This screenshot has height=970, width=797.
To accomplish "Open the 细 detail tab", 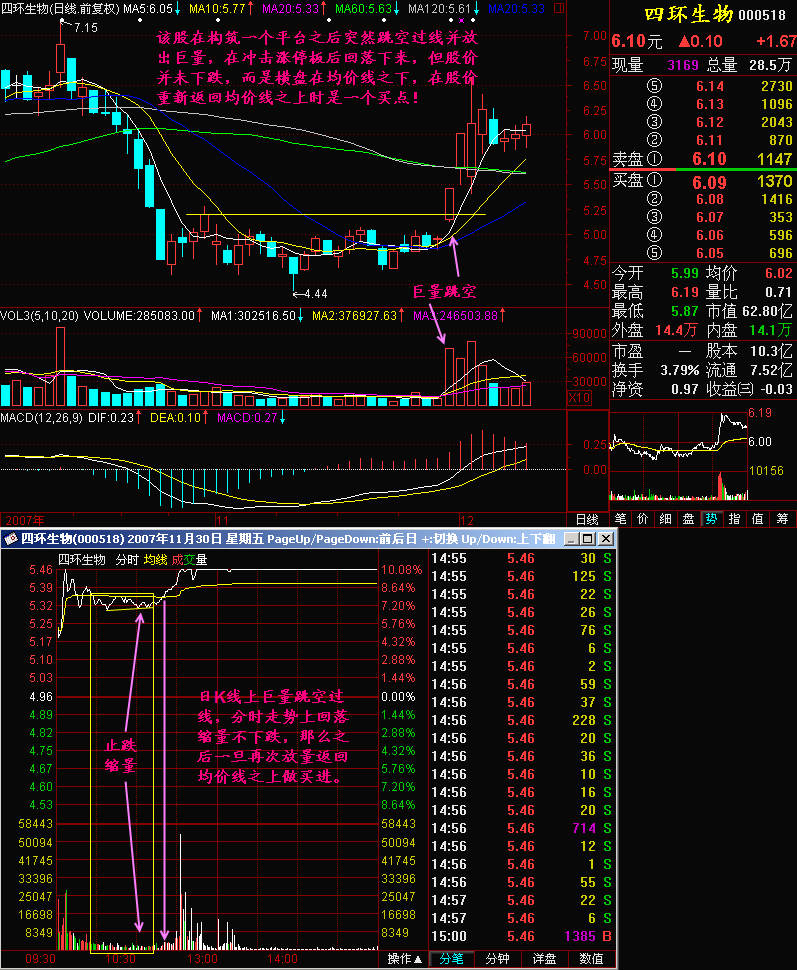I will (666, 518).
